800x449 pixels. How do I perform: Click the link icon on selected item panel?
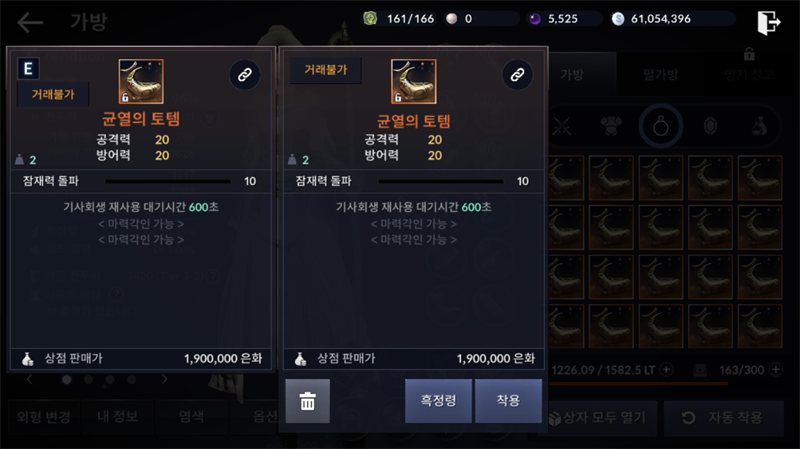(x=517, y=75)
